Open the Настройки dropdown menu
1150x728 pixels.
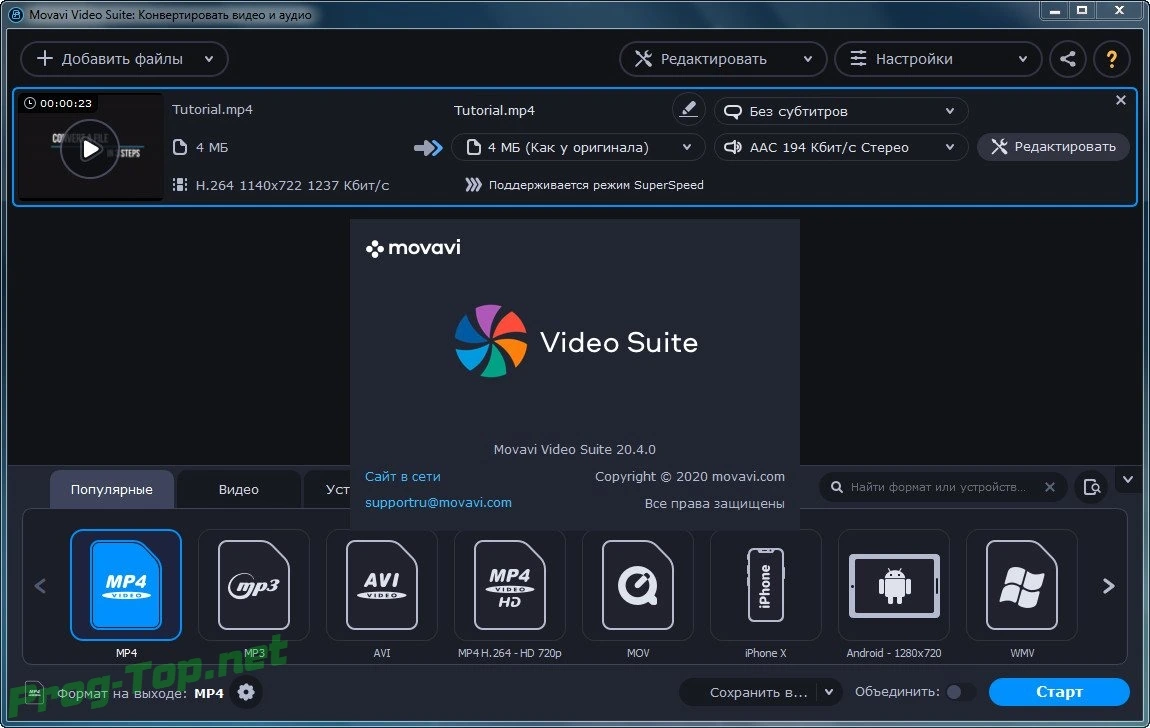pos(938,59)
